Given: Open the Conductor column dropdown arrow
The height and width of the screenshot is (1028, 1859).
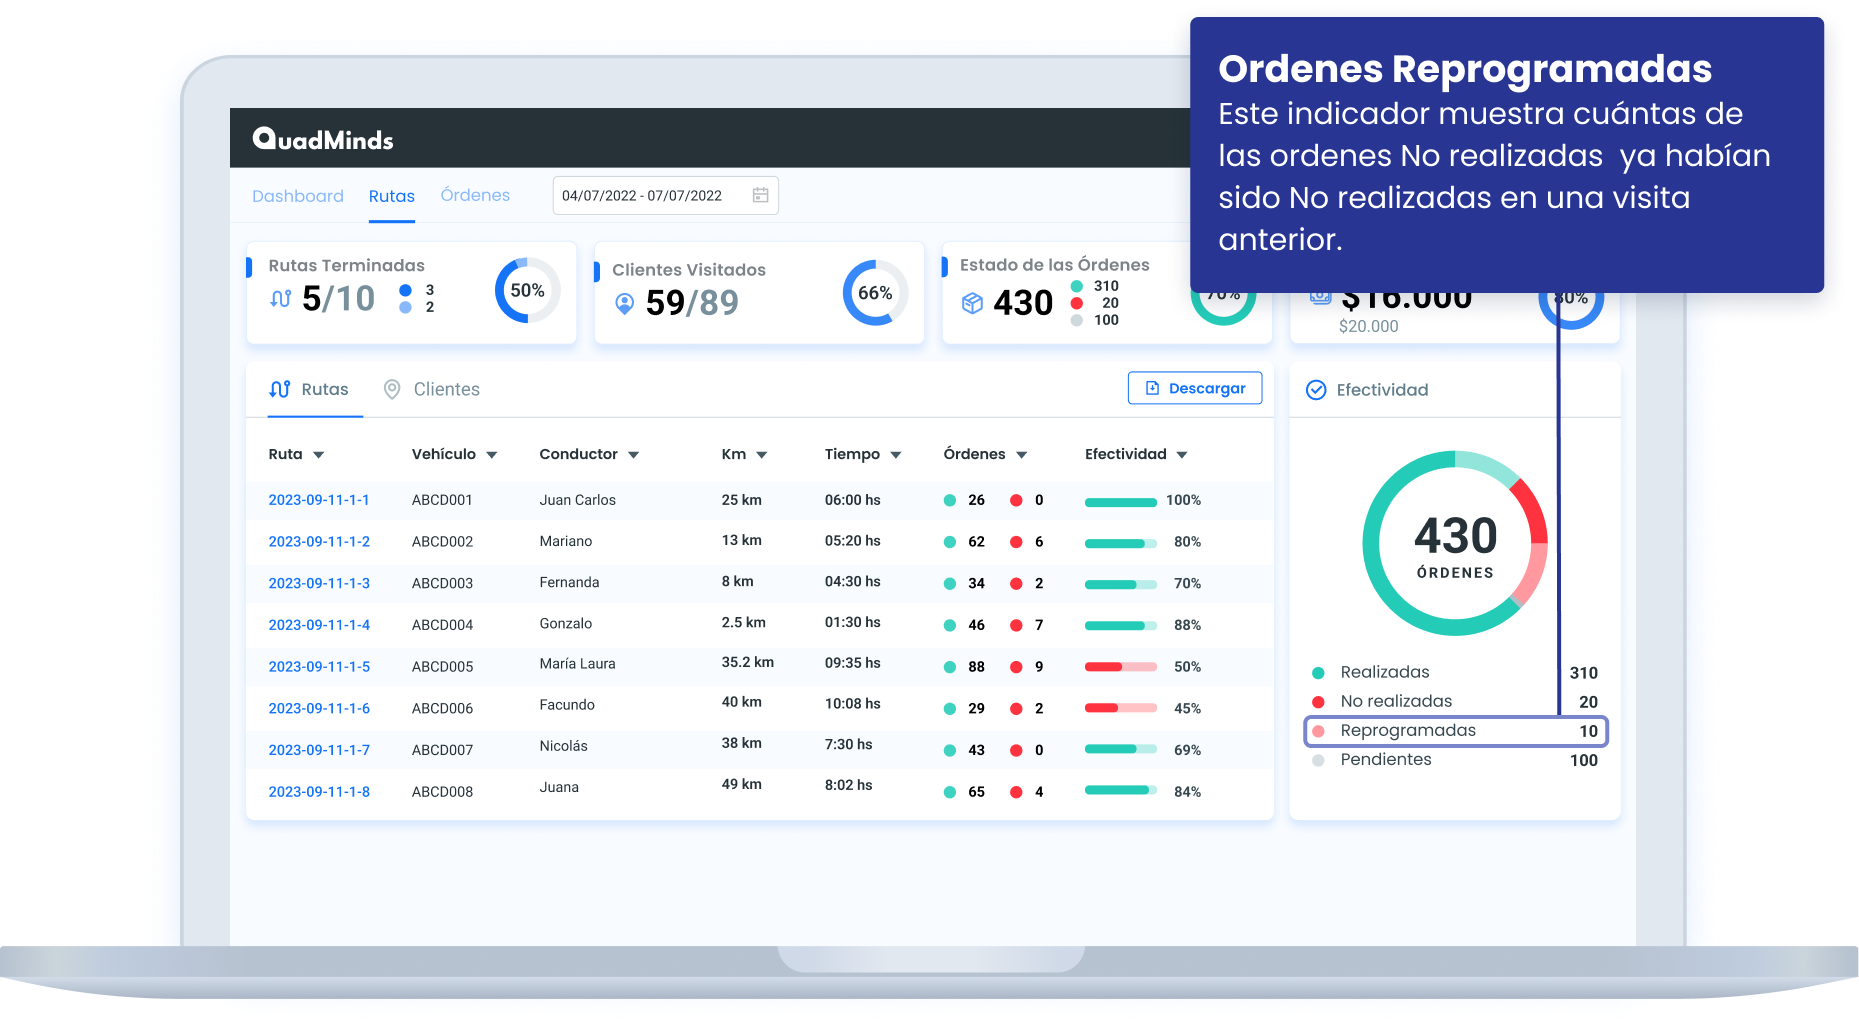Looking at the screenshot, I should point(633,455).
